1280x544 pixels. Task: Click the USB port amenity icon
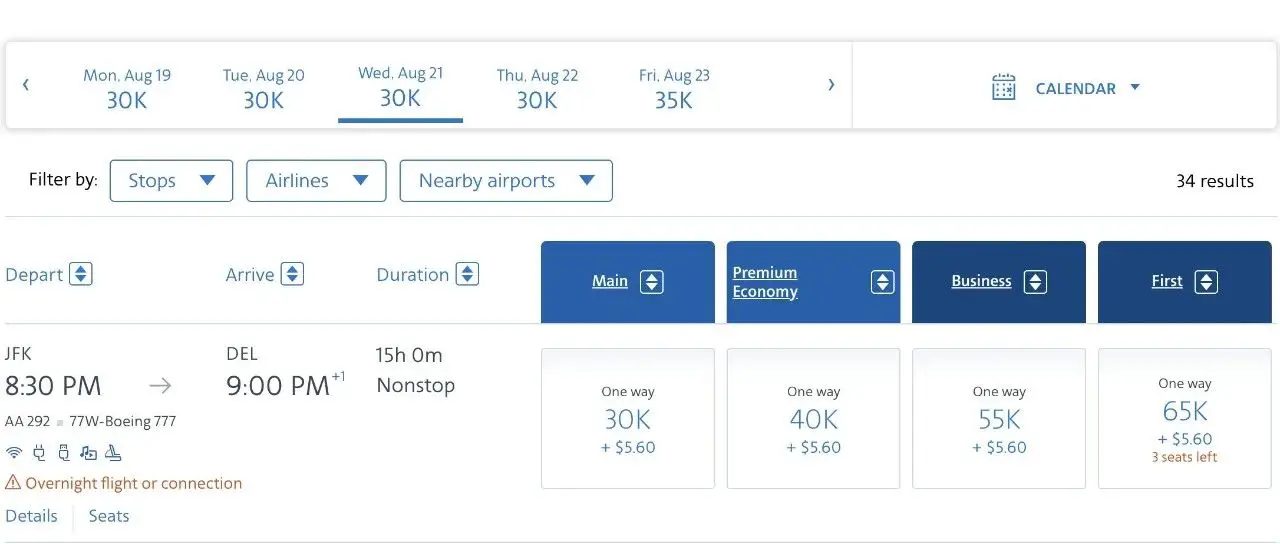click(64, 453)
